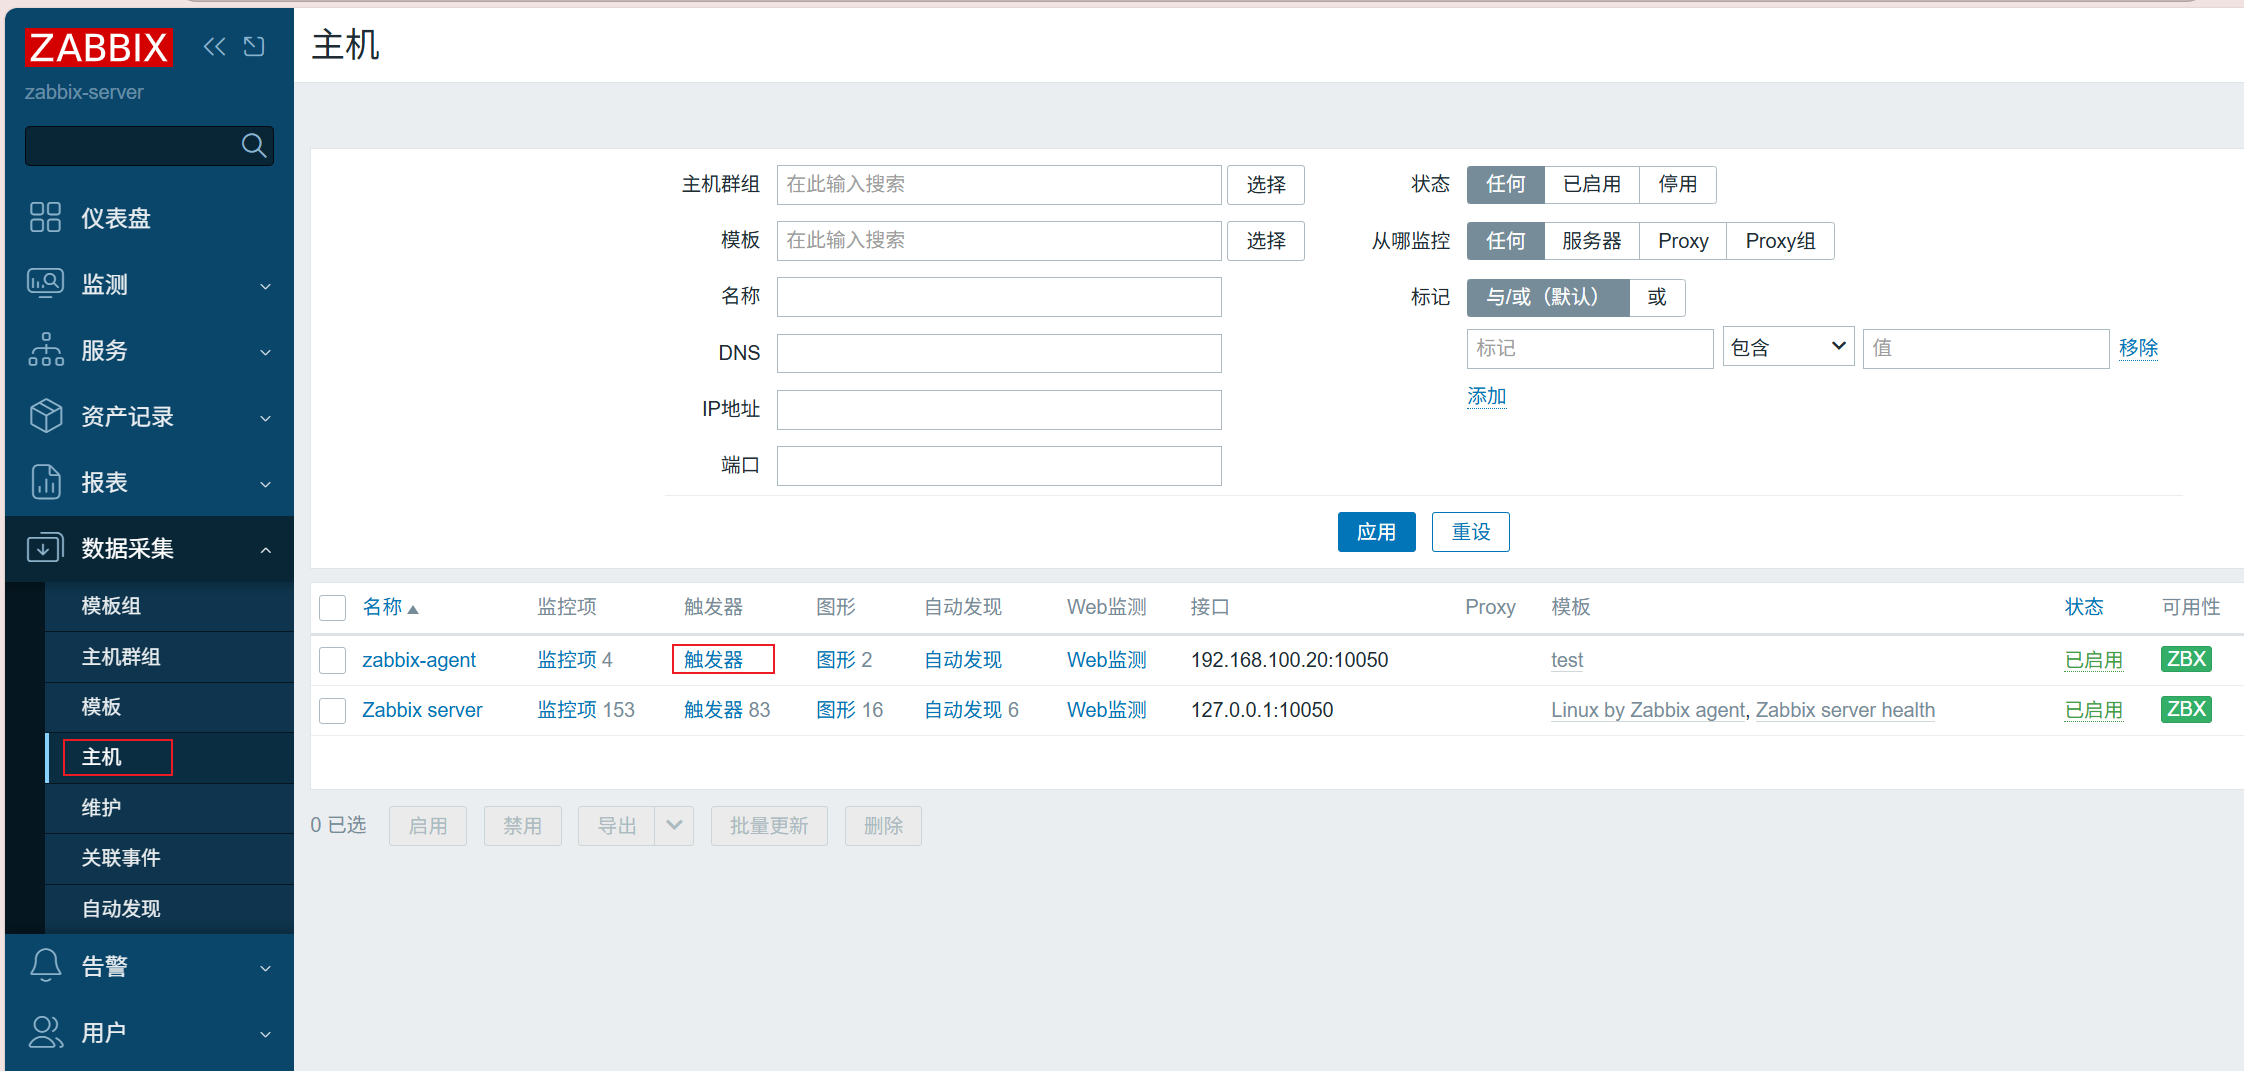Check the Zabbix server row checkbox
Image resolution: width=2244 pixels, height=1071 pixels.
click(x=332, y=710)
